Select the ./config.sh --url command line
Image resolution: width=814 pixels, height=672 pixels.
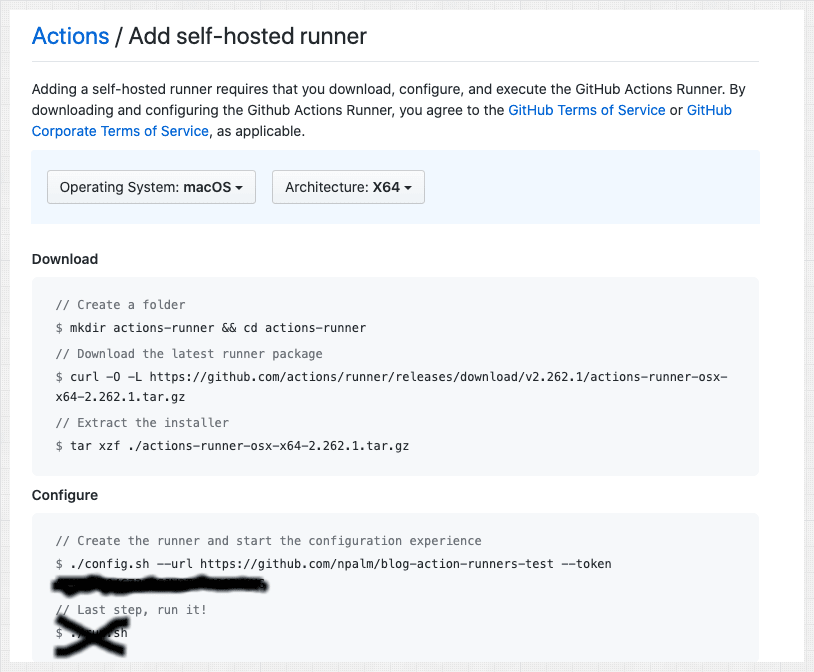tap(334, 564)
